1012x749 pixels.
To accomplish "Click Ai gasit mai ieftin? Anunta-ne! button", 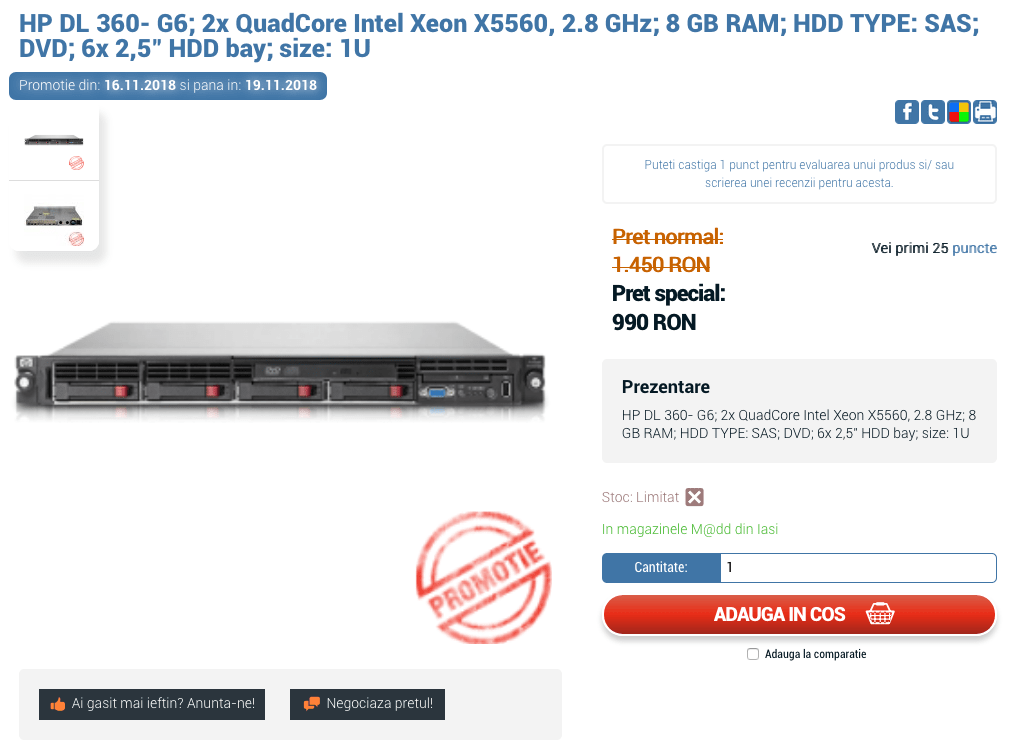I will click(152, 704).
